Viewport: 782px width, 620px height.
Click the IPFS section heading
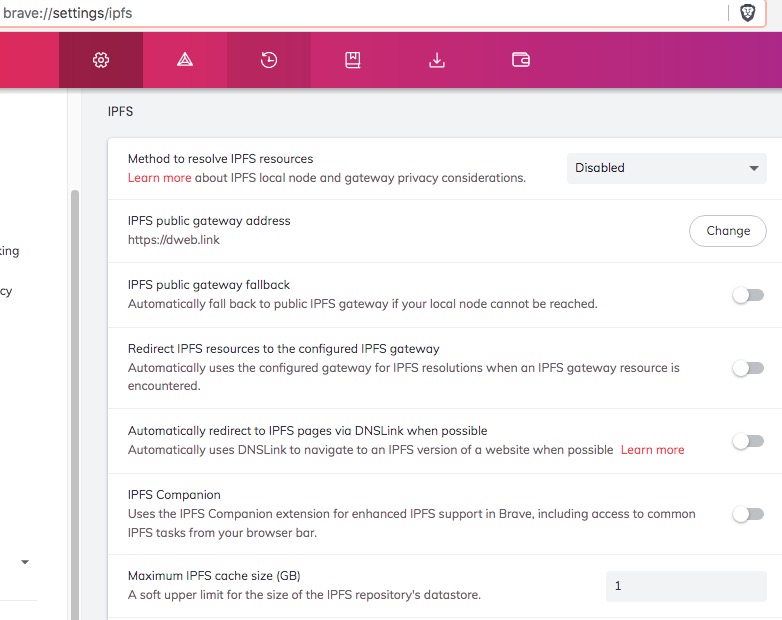[x=120, y=111]
